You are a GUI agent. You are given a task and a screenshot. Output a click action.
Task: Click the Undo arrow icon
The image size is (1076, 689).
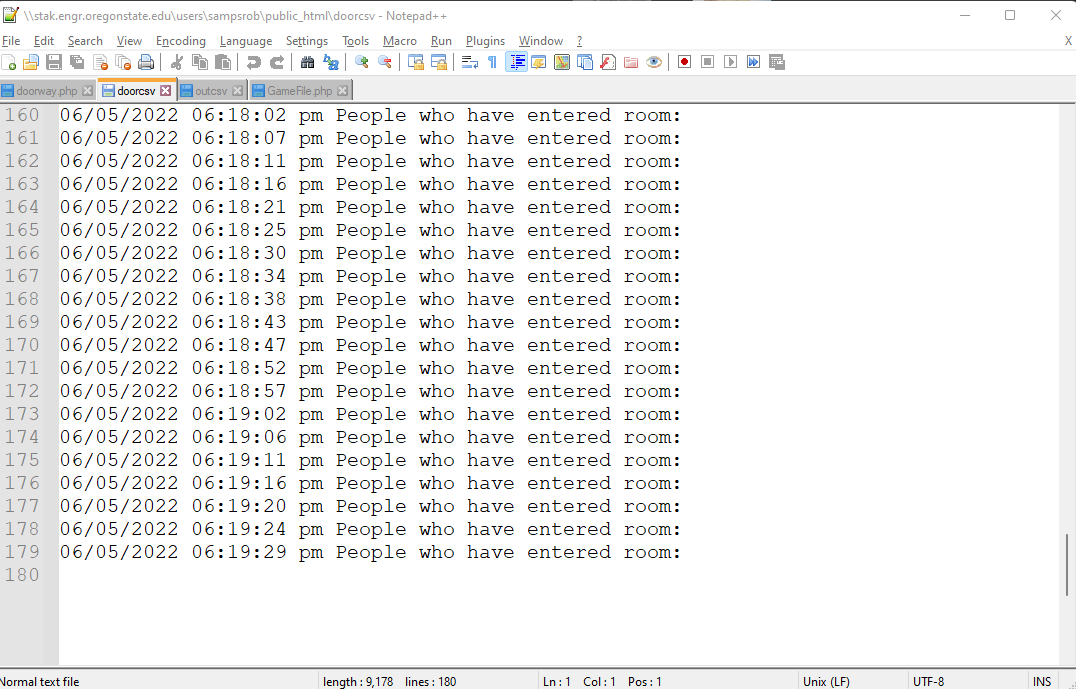coord(254,62)
